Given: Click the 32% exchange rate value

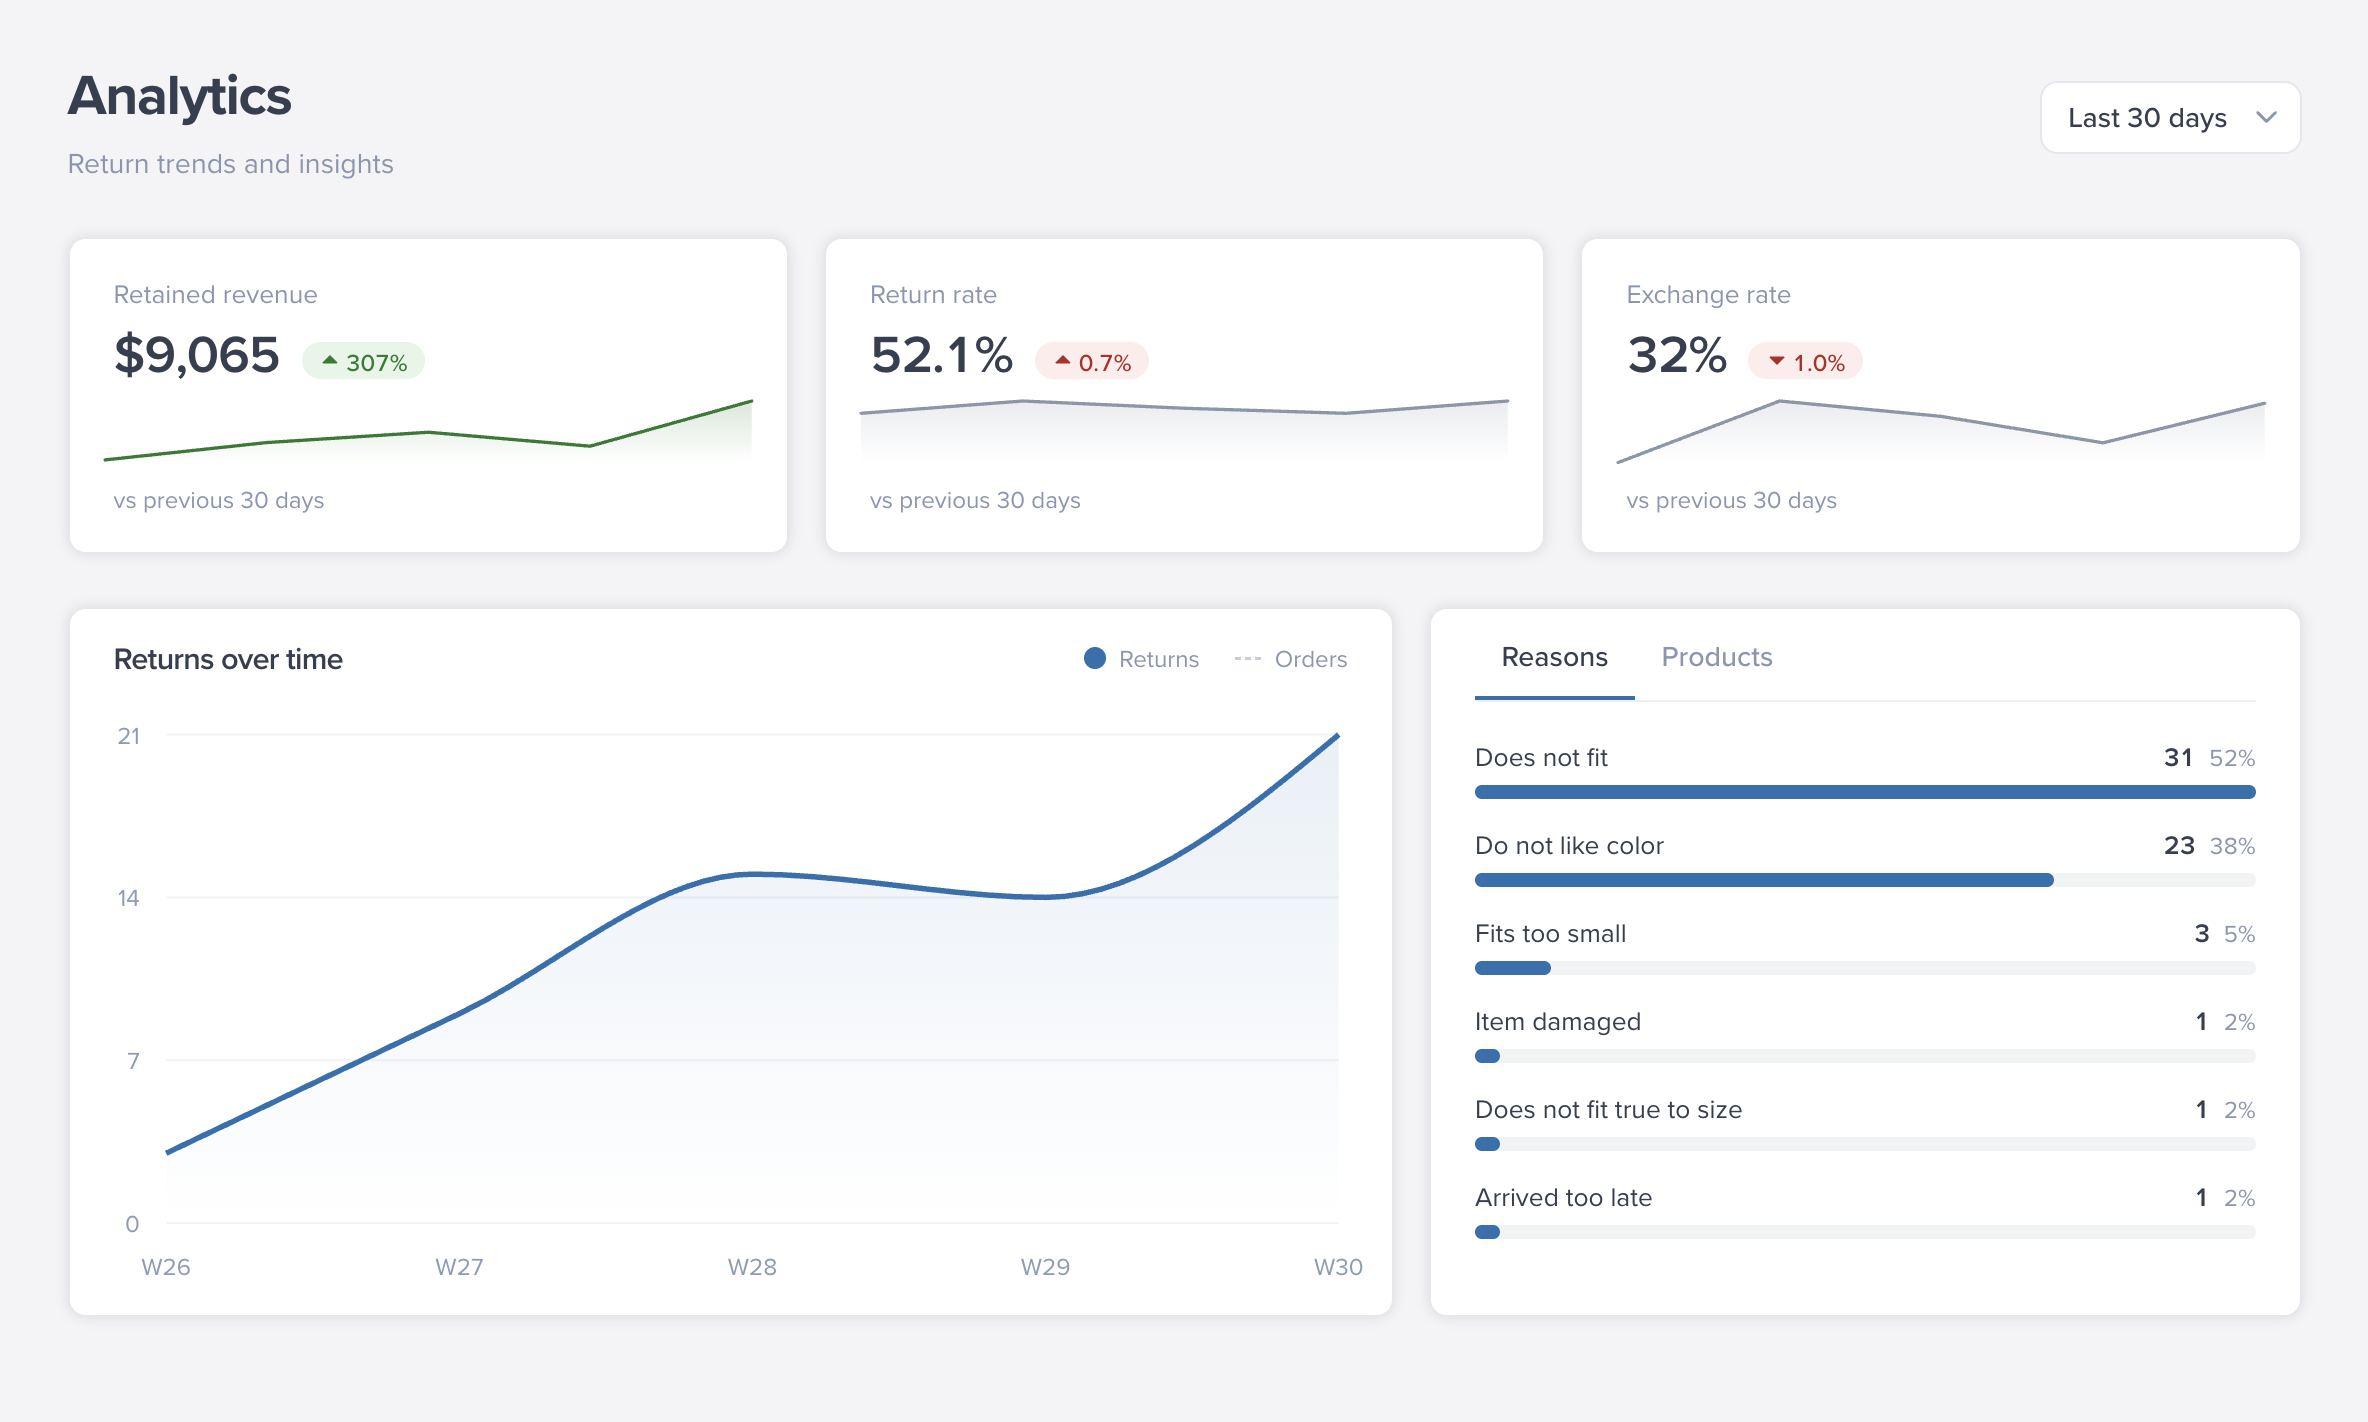Looking at the screenshot, I should [1677, 356].
